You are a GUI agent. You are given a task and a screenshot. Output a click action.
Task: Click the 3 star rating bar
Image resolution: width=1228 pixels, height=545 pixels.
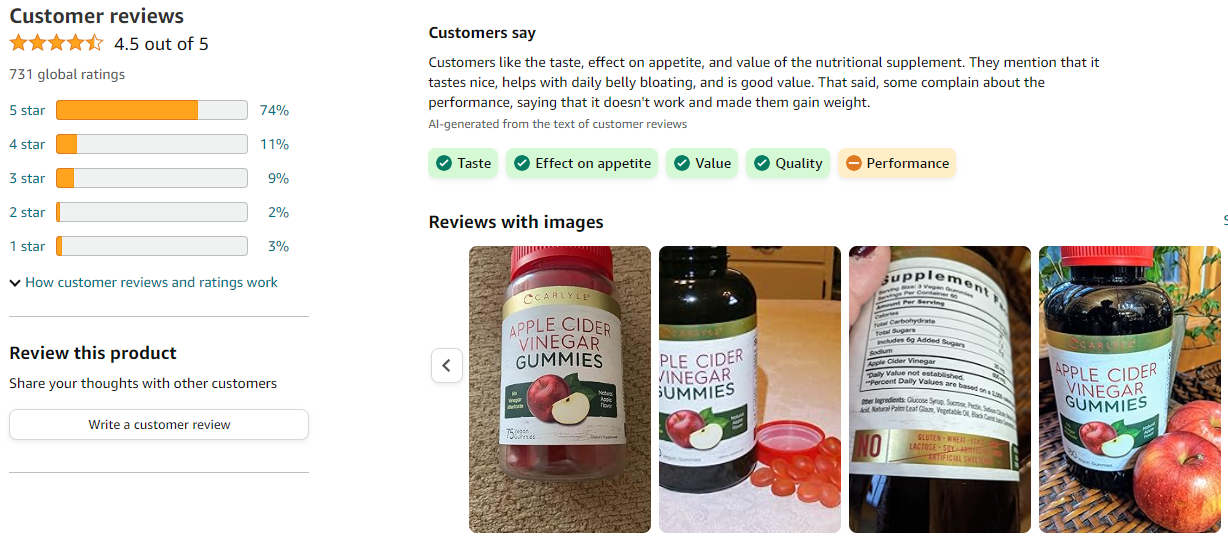[x=152, y=178]
